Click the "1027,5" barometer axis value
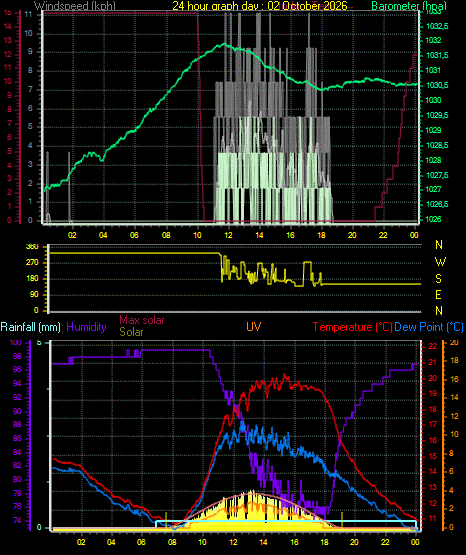 pos(436,175)
